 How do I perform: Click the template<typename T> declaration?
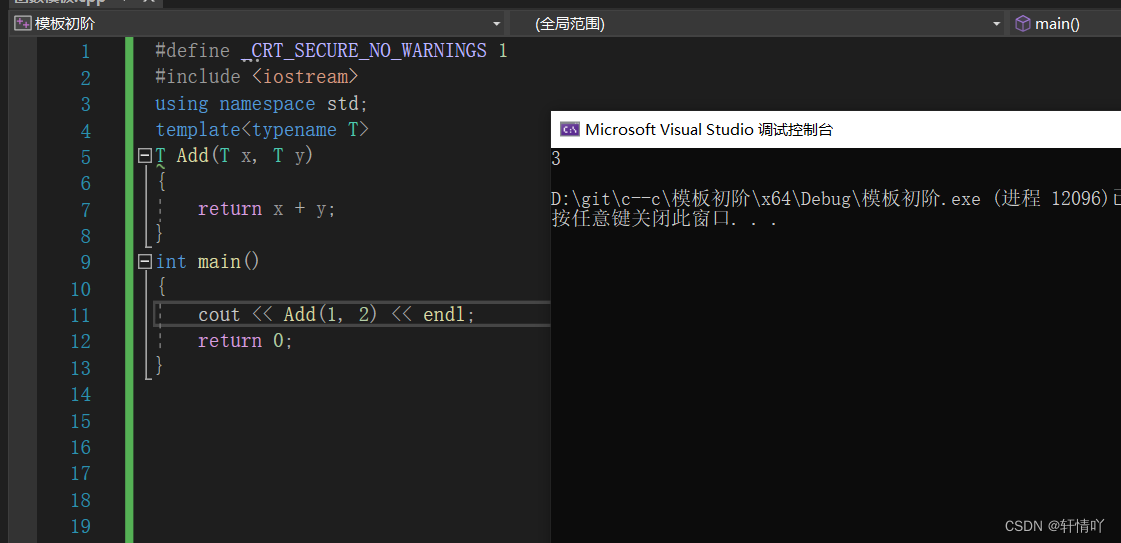point(262,130)
